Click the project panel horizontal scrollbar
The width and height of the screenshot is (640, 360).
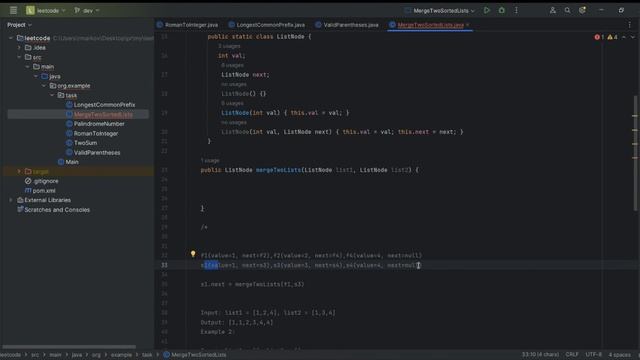(69, 347)
